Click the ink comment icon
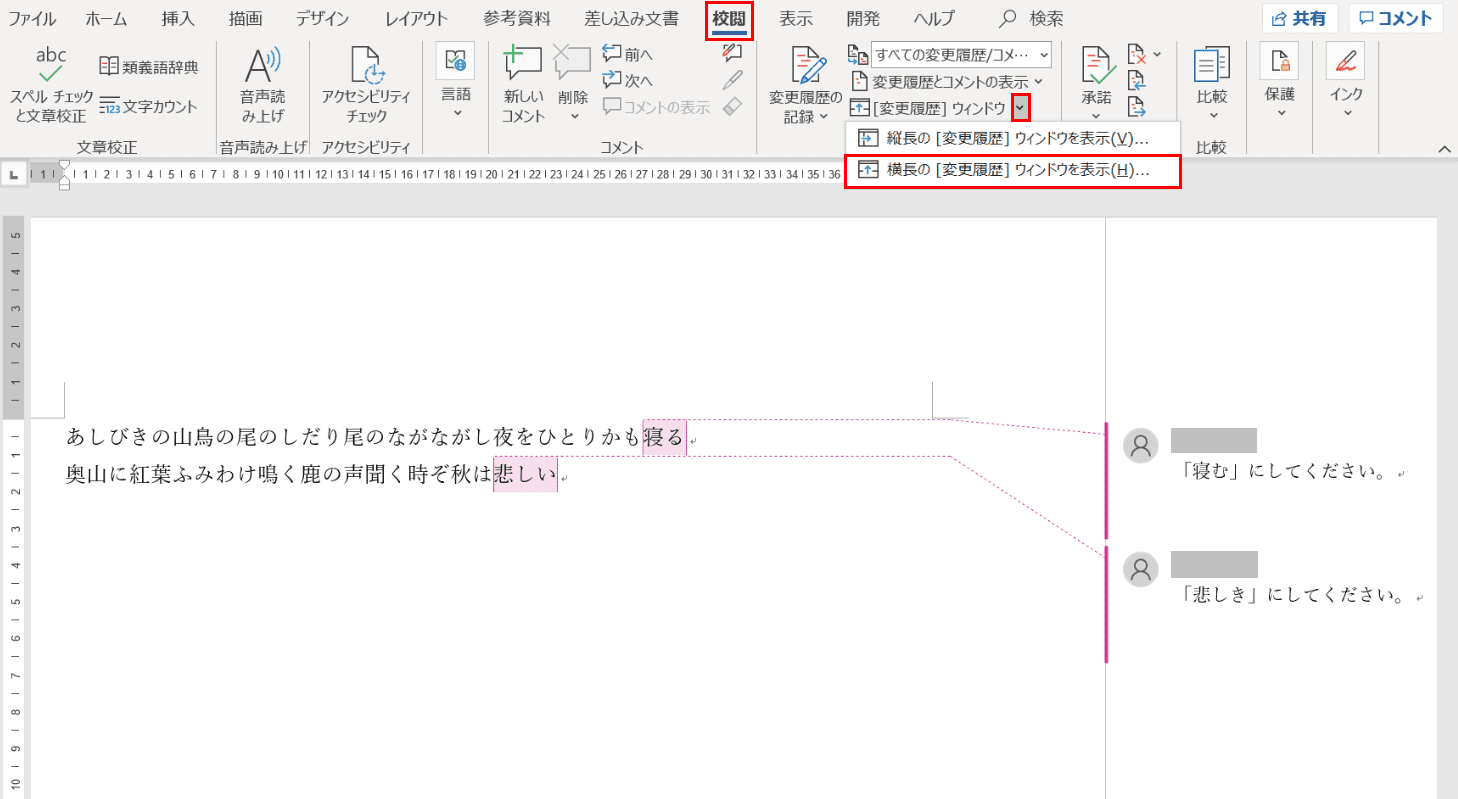This screenshot has width=1458, height=799. tap(733, 53)
